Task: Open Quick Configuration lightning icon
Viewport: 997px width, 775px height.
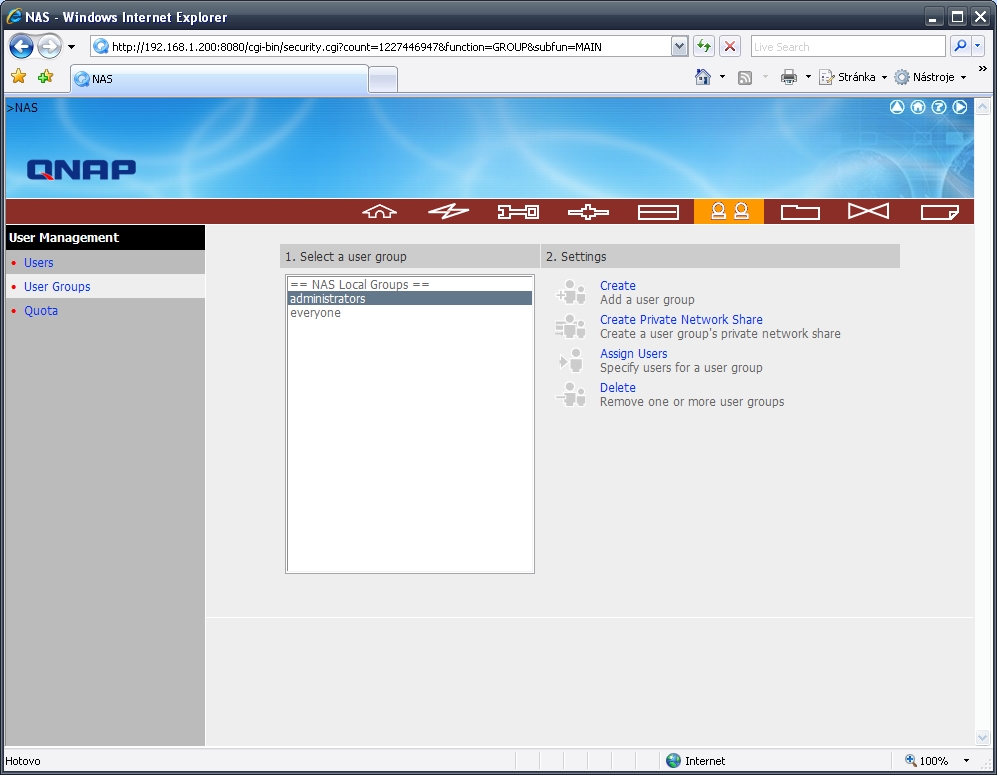Action: (448, 212)
